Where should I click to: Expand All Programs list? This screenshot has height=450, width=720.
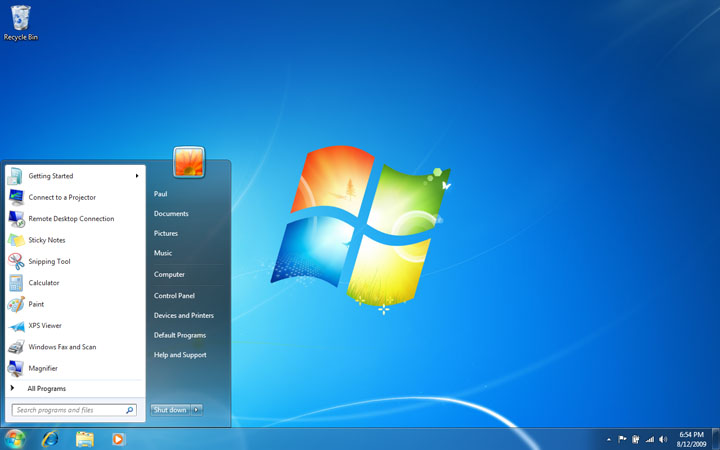click(x=46, y=388)
